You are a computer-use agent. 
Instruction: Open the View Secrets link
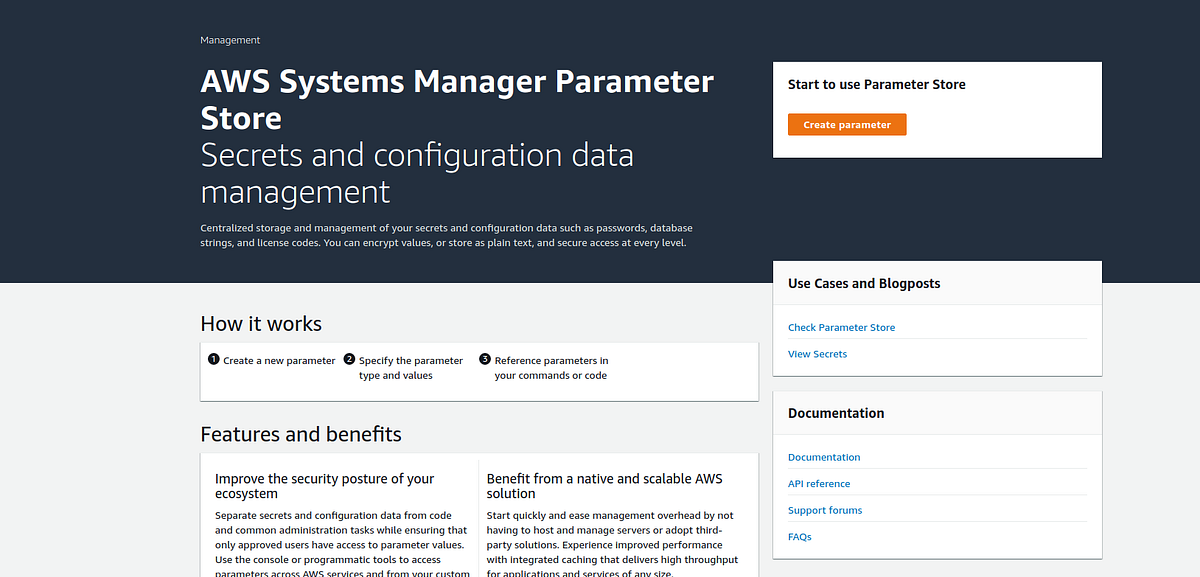point(817,353)
